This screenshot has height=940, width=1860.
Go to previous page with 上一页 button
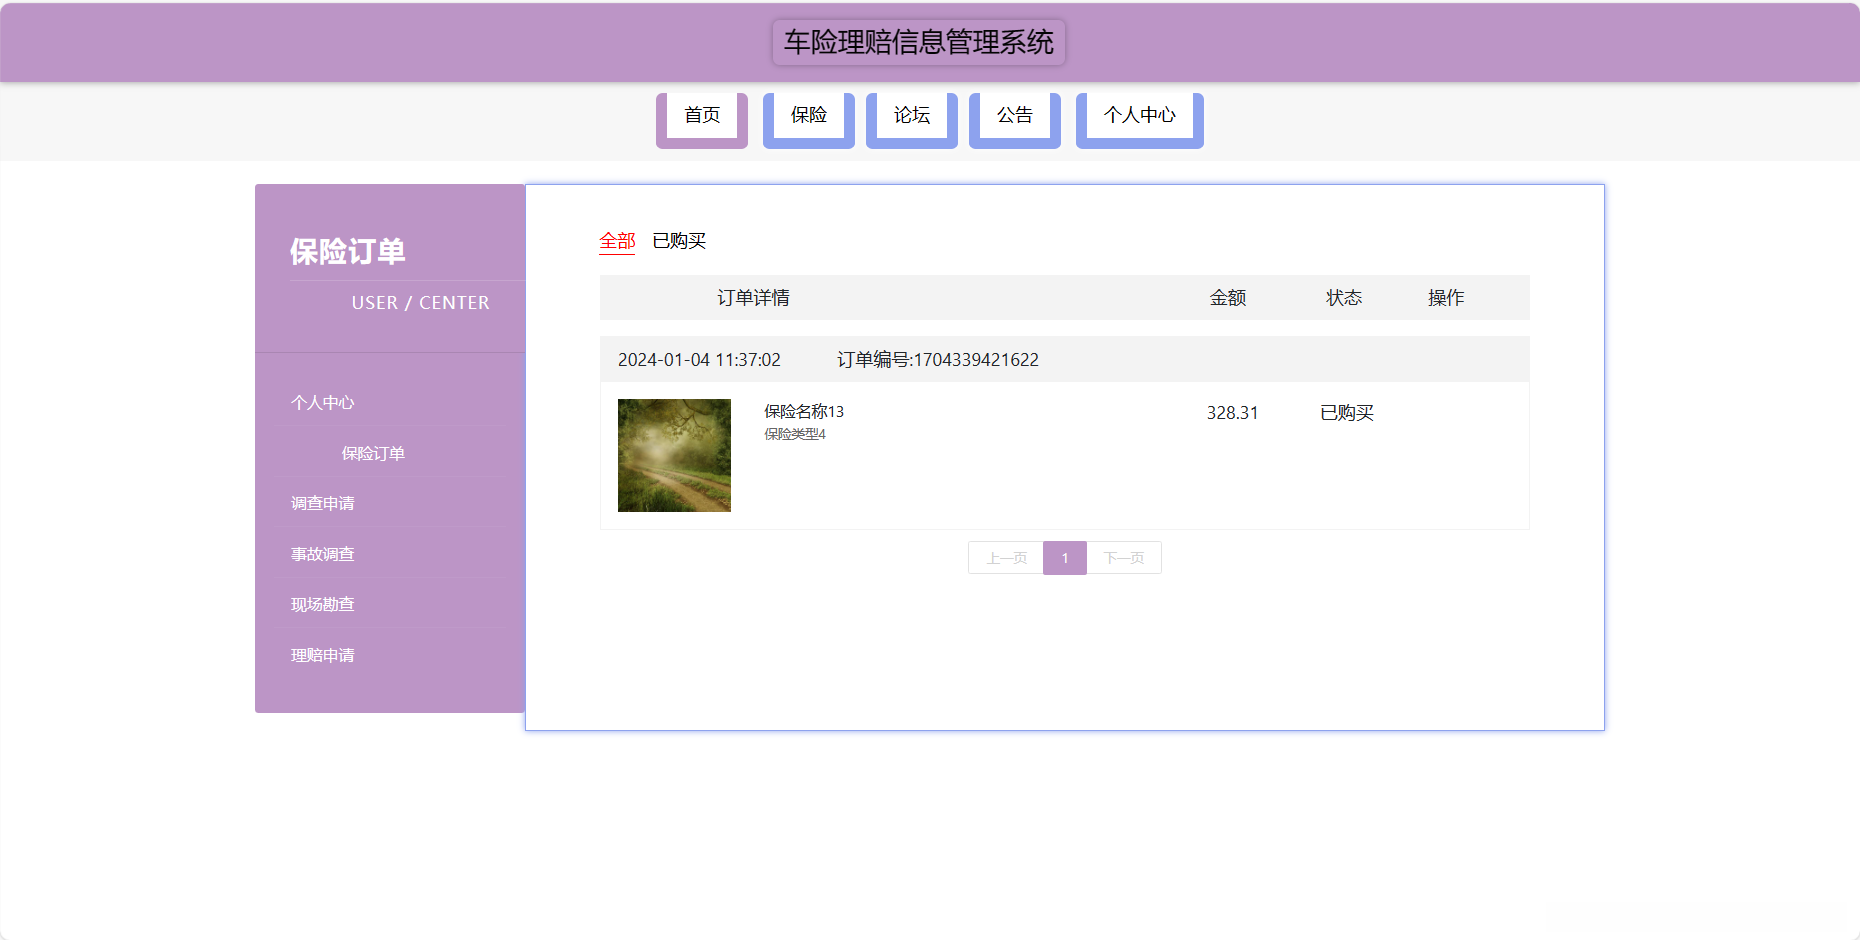coord(1004,558)
